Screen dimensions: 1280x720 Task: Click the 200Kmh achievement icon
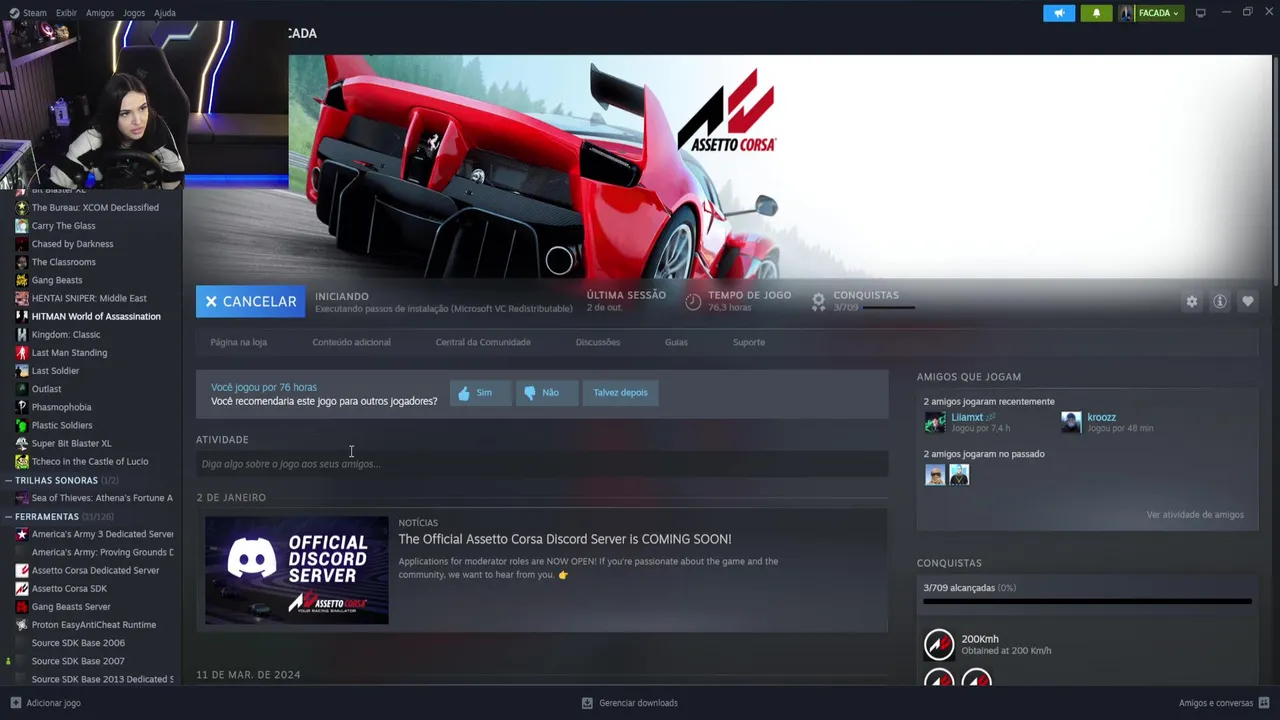point(939,645)
